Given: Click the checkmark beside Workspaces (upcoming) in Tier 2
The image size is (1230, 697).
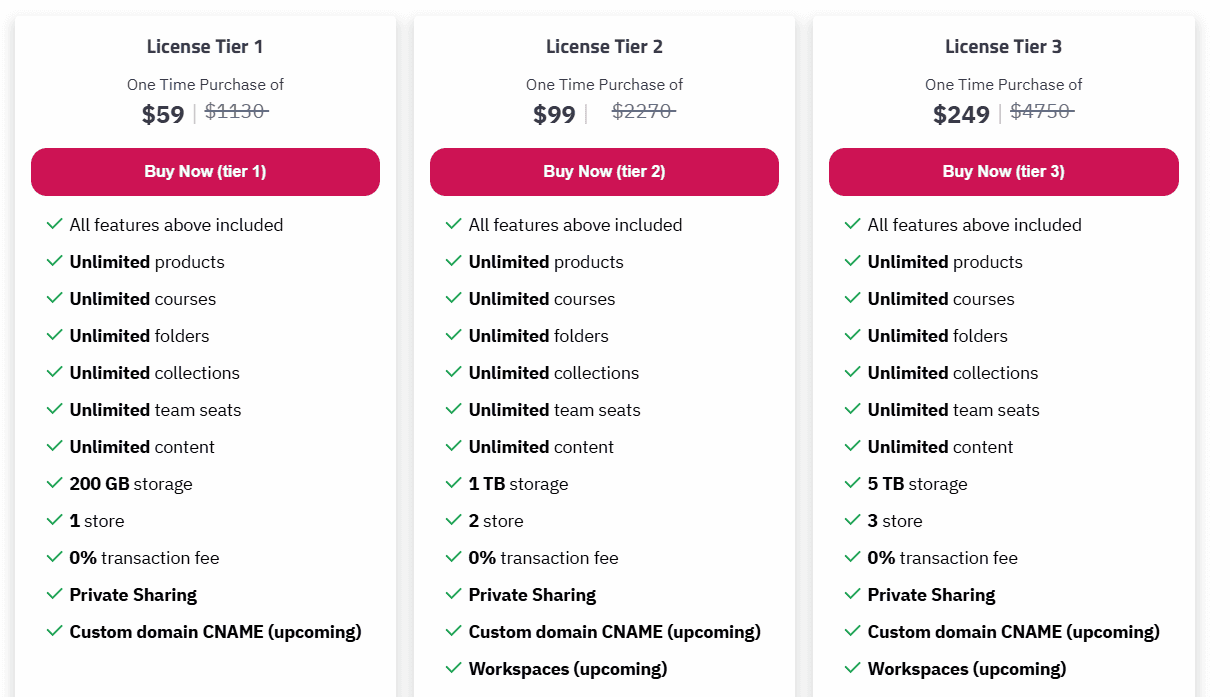Looking at the screenshot, I should pos(454,668).
